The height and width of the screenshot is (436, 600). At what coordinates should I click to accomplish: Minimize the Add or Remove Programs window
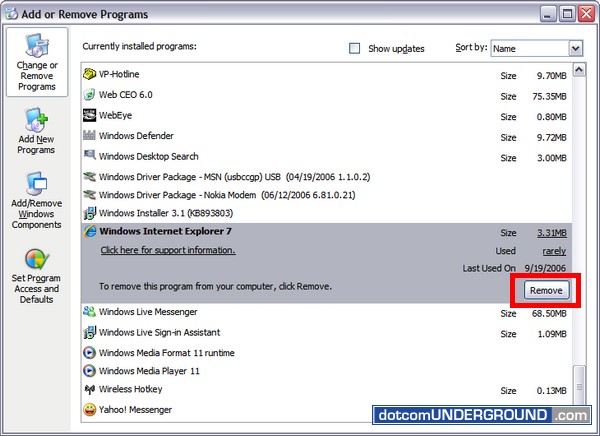pyautogui.click(x=548, y=14)
